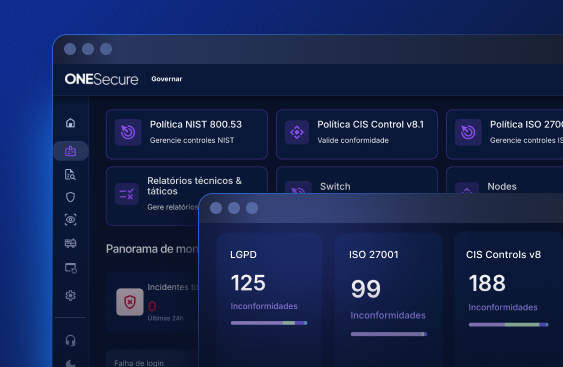
Task: Click the Falha de login card
Action: coord(152,358)
